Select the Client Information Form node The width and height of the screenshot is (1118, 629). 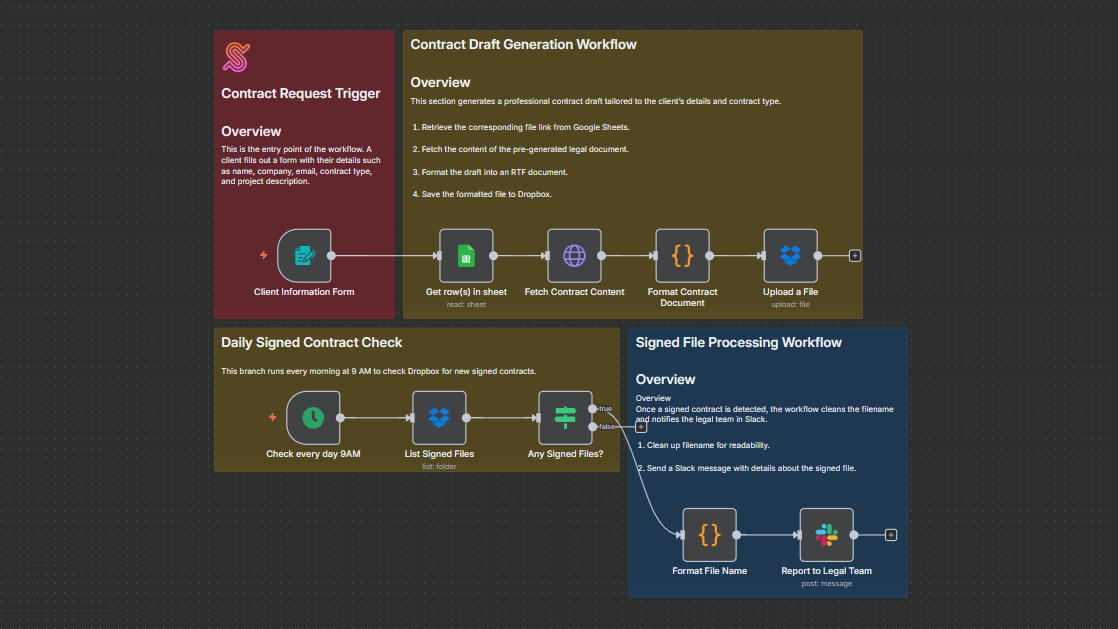pos(304,256)
